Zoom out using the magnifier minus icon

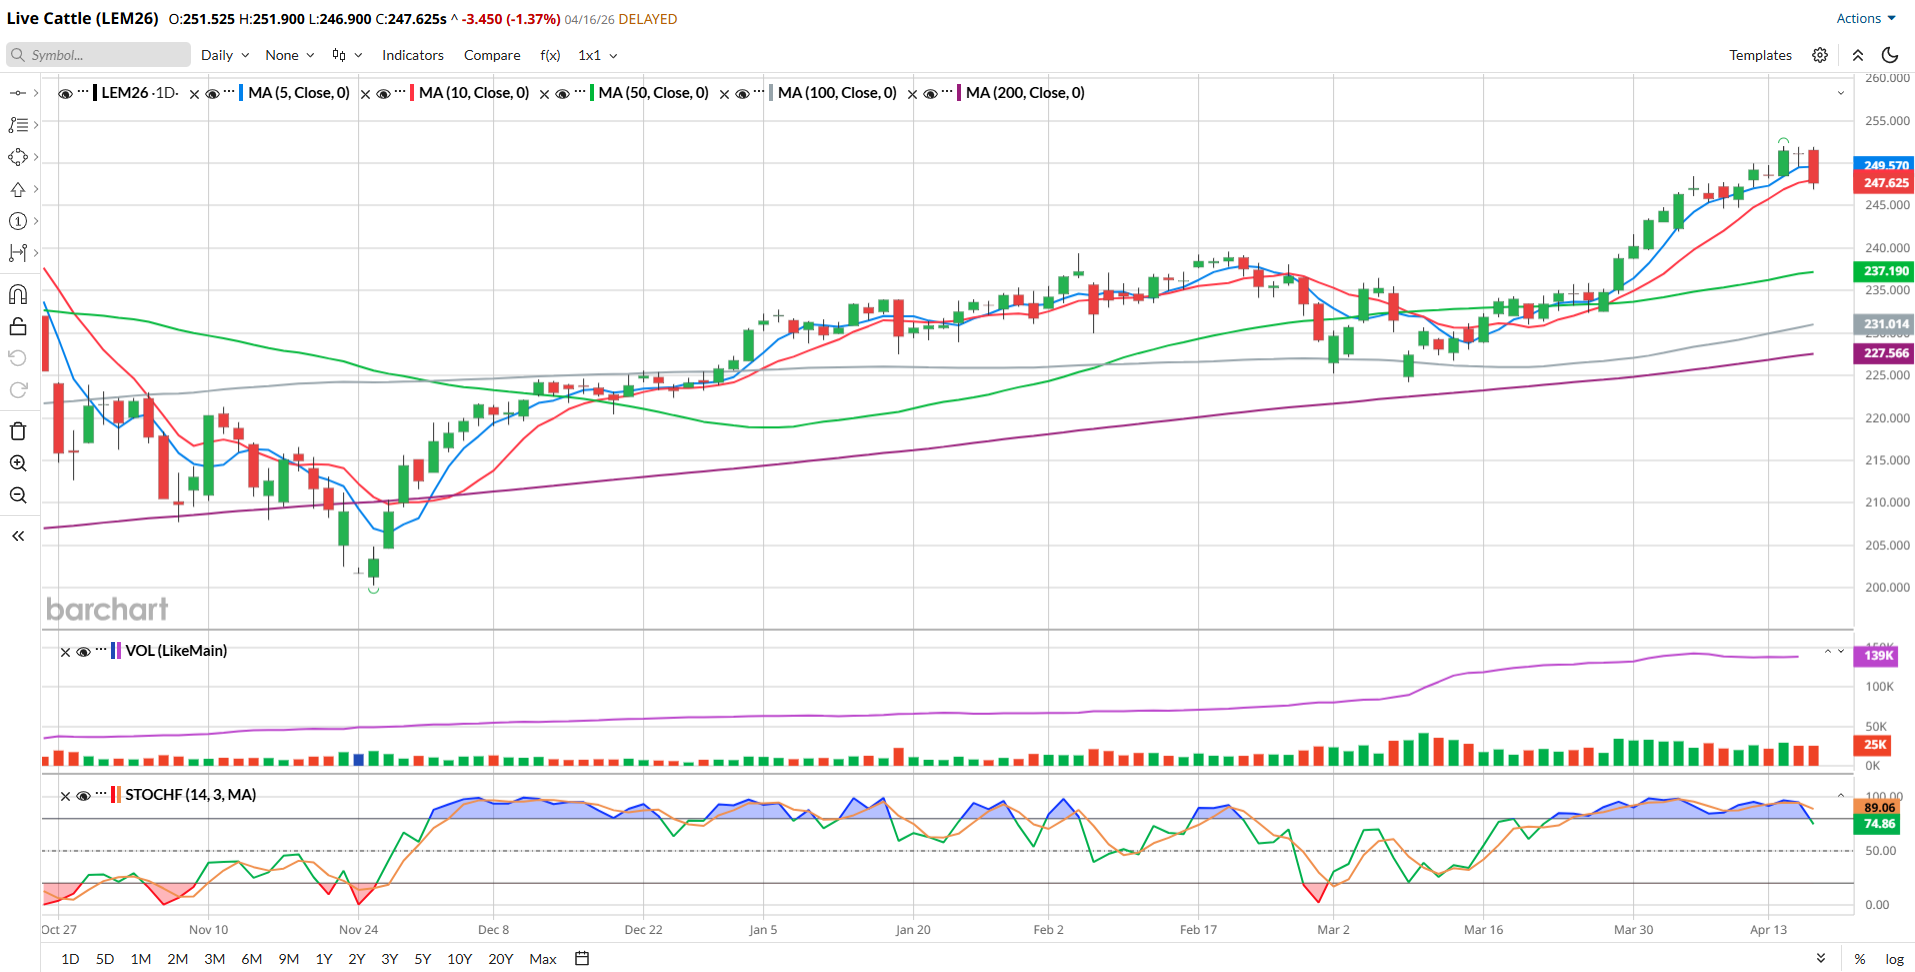click(18, 495)
